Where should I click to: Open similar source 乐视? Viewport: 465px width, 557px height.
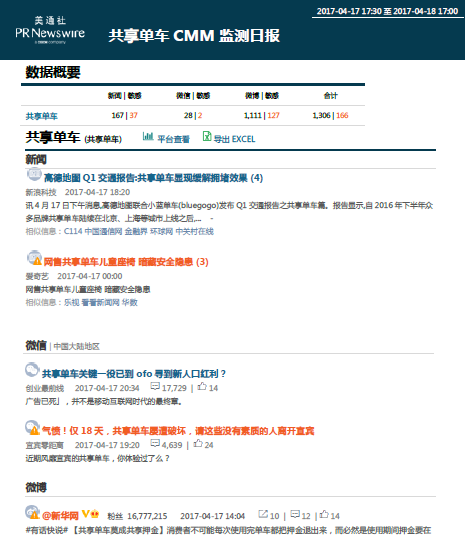coord(71,303)
